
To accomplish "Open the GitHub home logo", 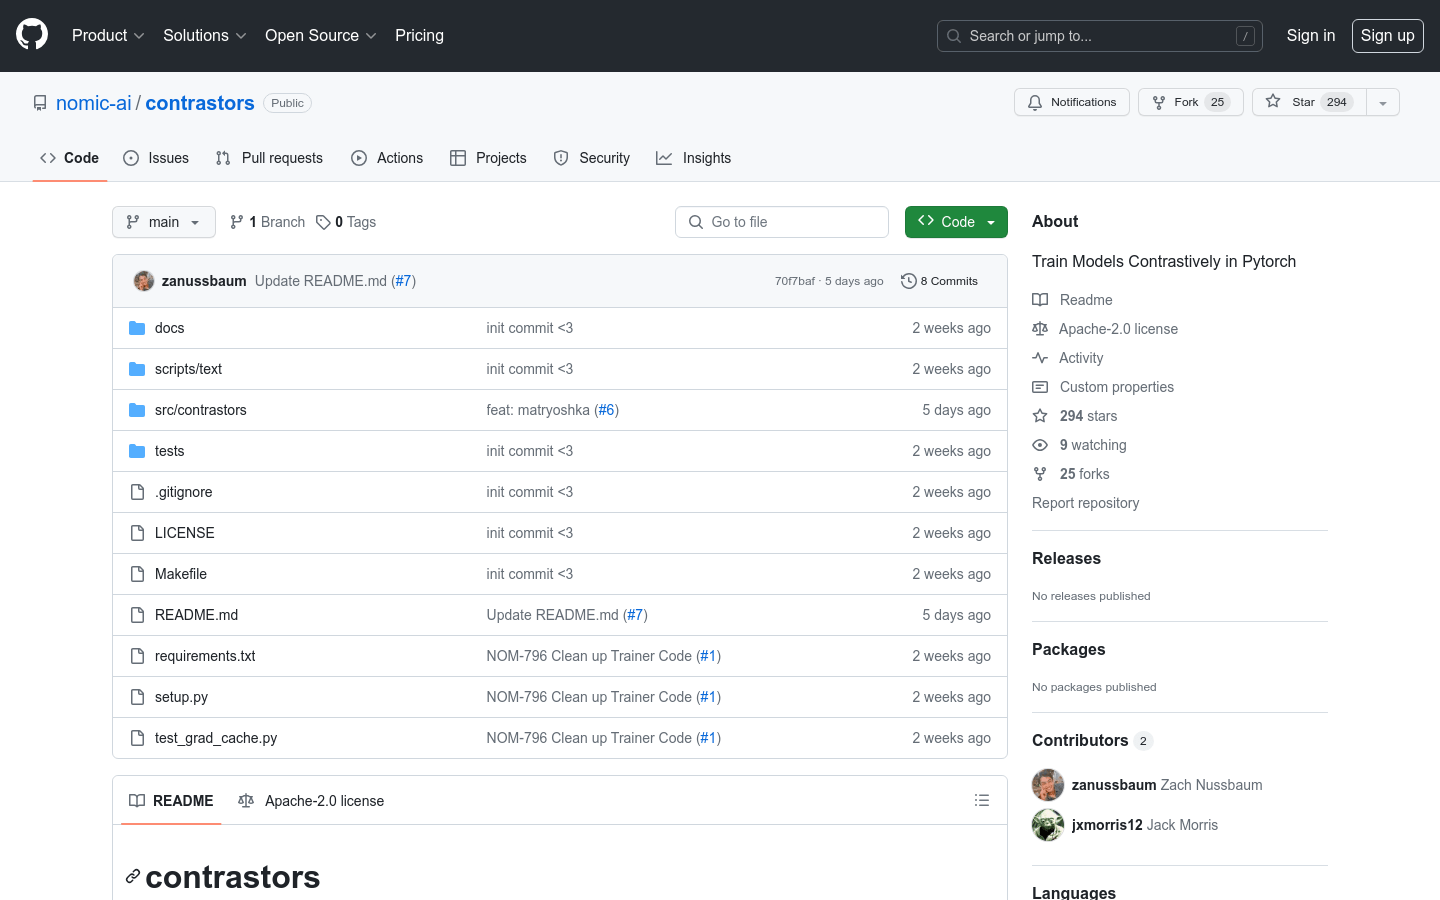I will [x=32, y=35].
